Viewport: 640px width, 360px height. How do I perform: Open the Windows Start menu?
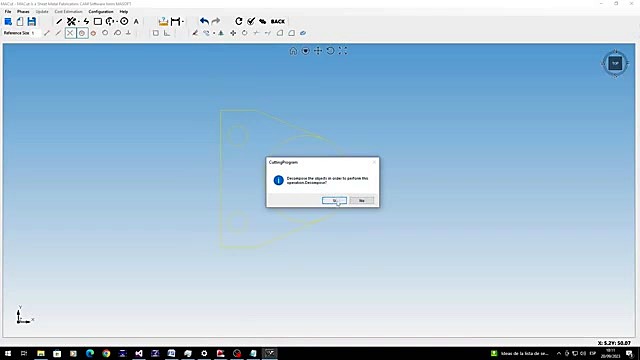(8, 353)
